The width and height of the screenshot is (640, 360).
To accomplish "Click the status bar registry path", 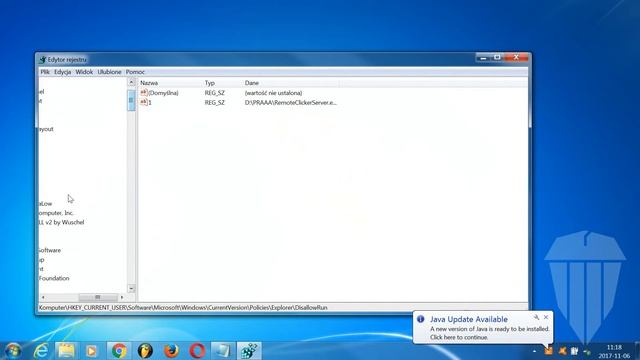I will coord(183,307).
